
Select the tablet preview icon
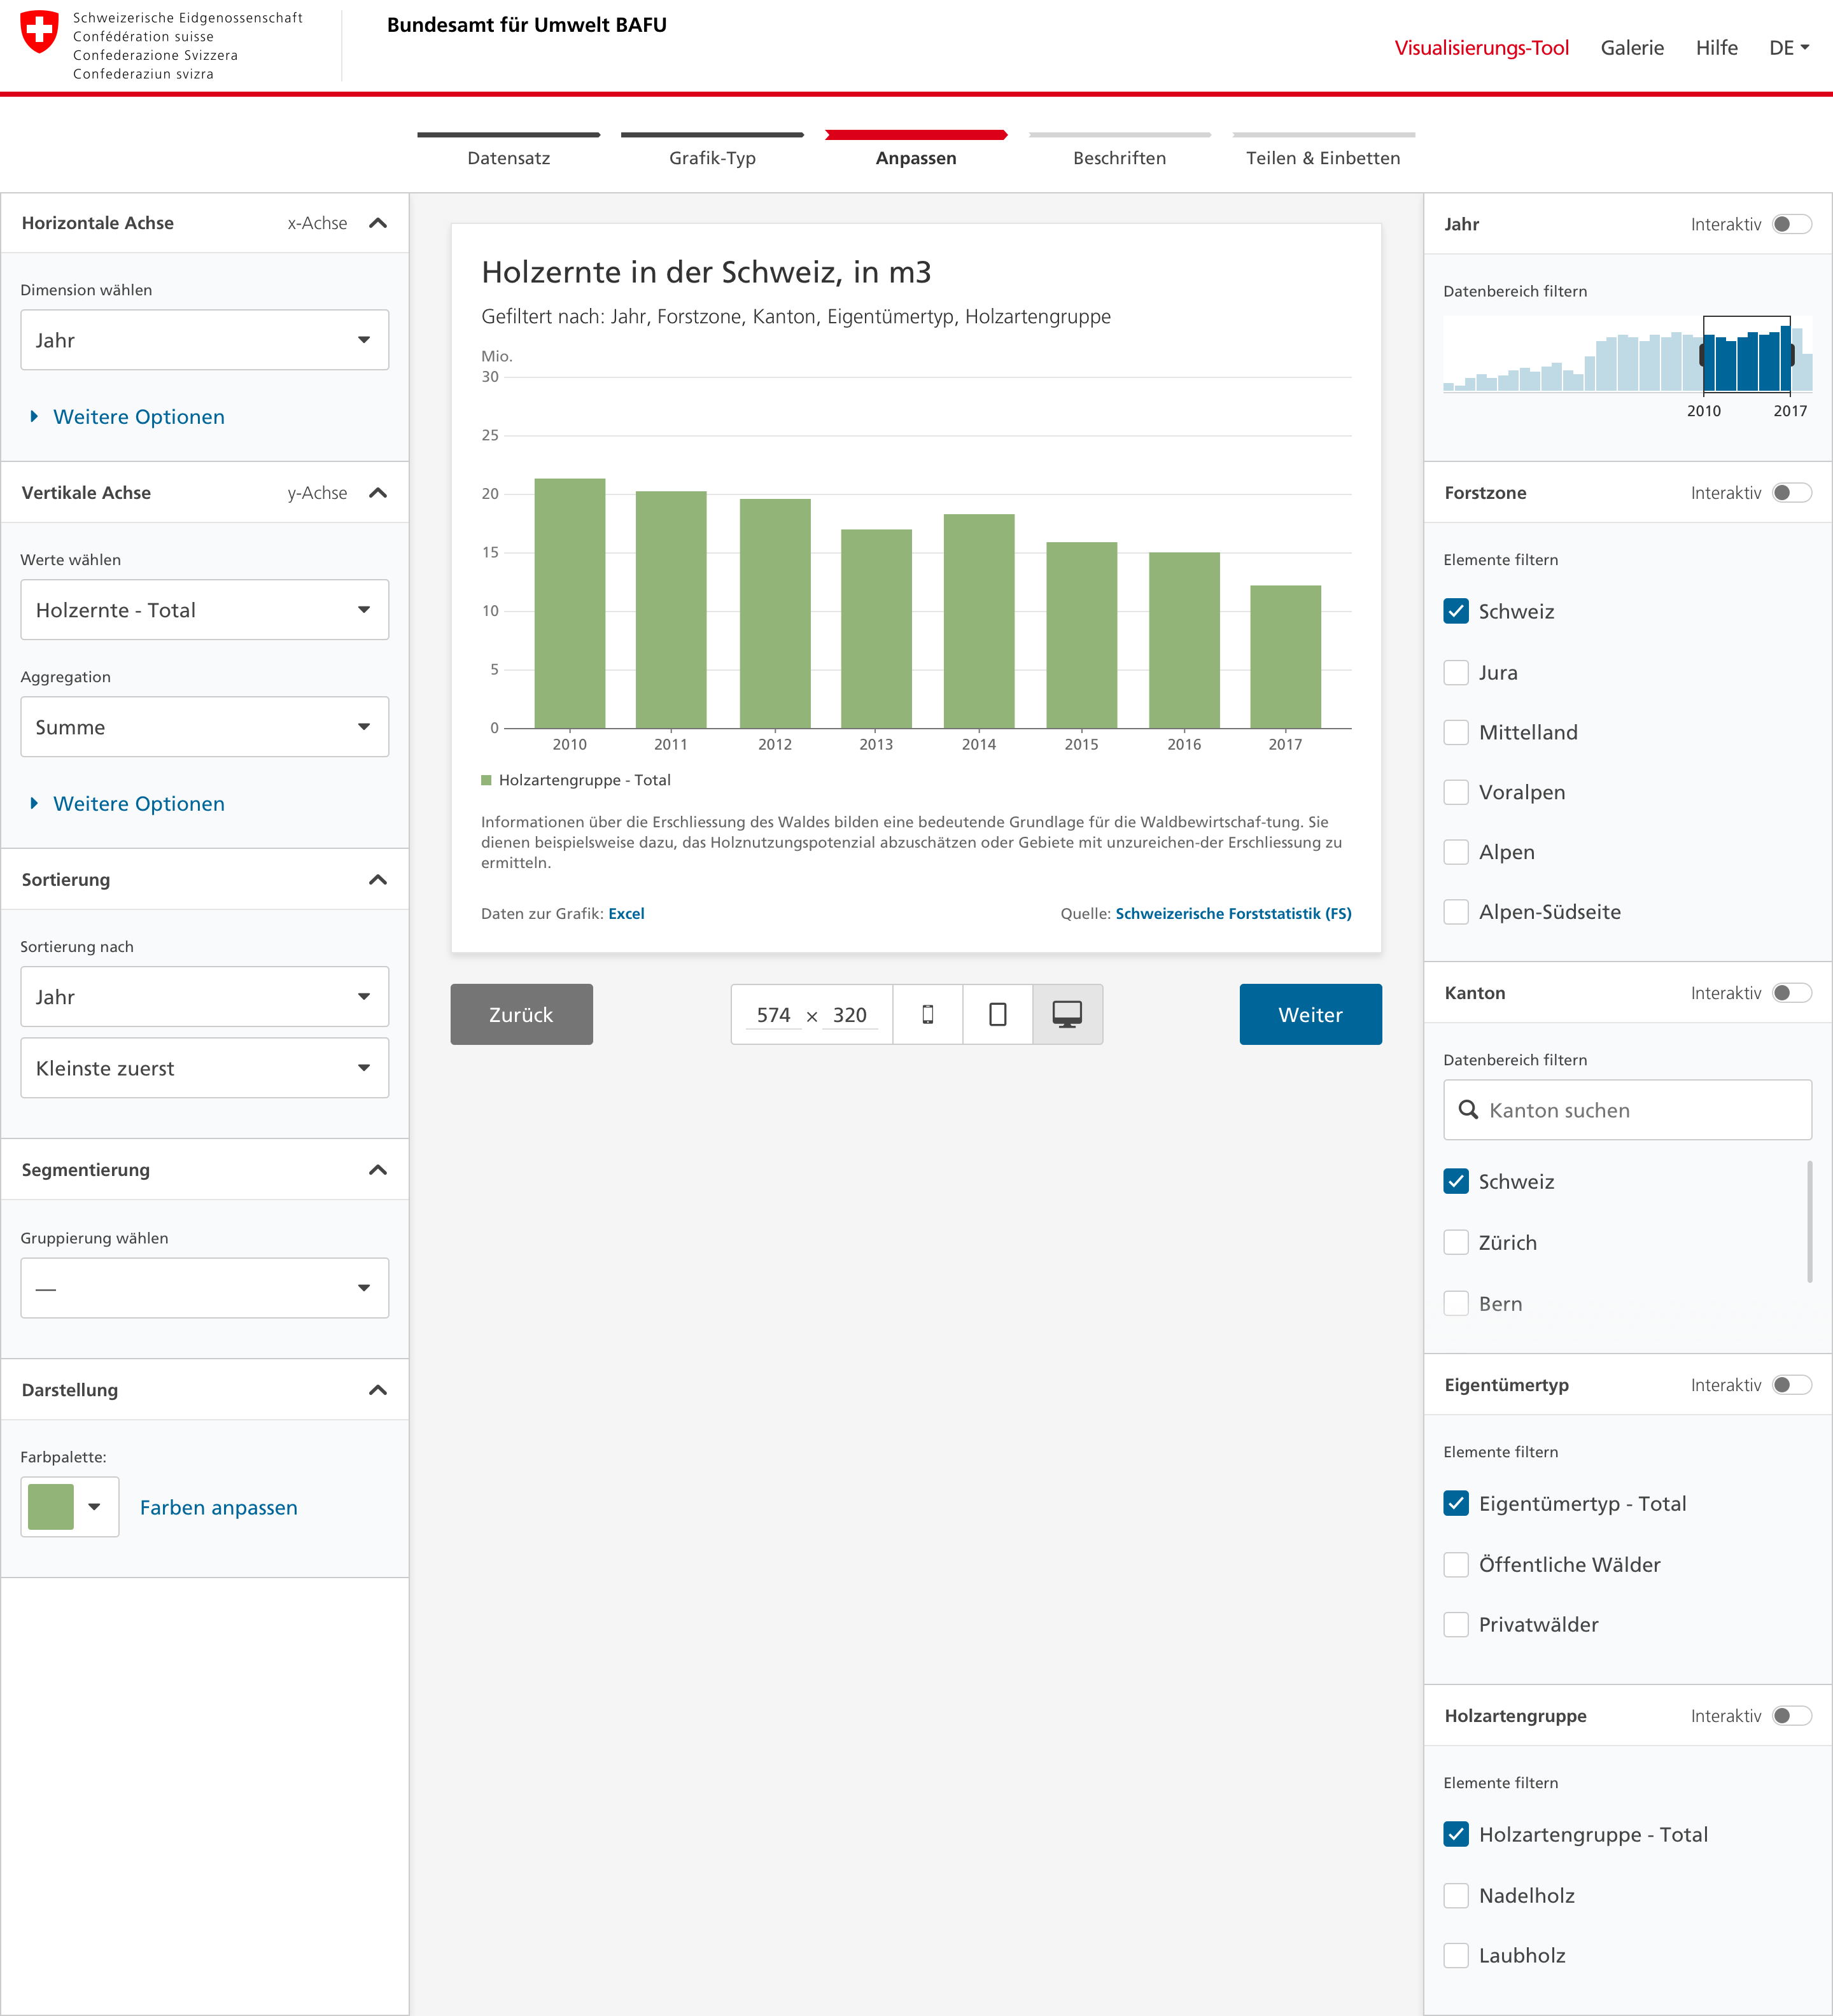click(997, 1014)
